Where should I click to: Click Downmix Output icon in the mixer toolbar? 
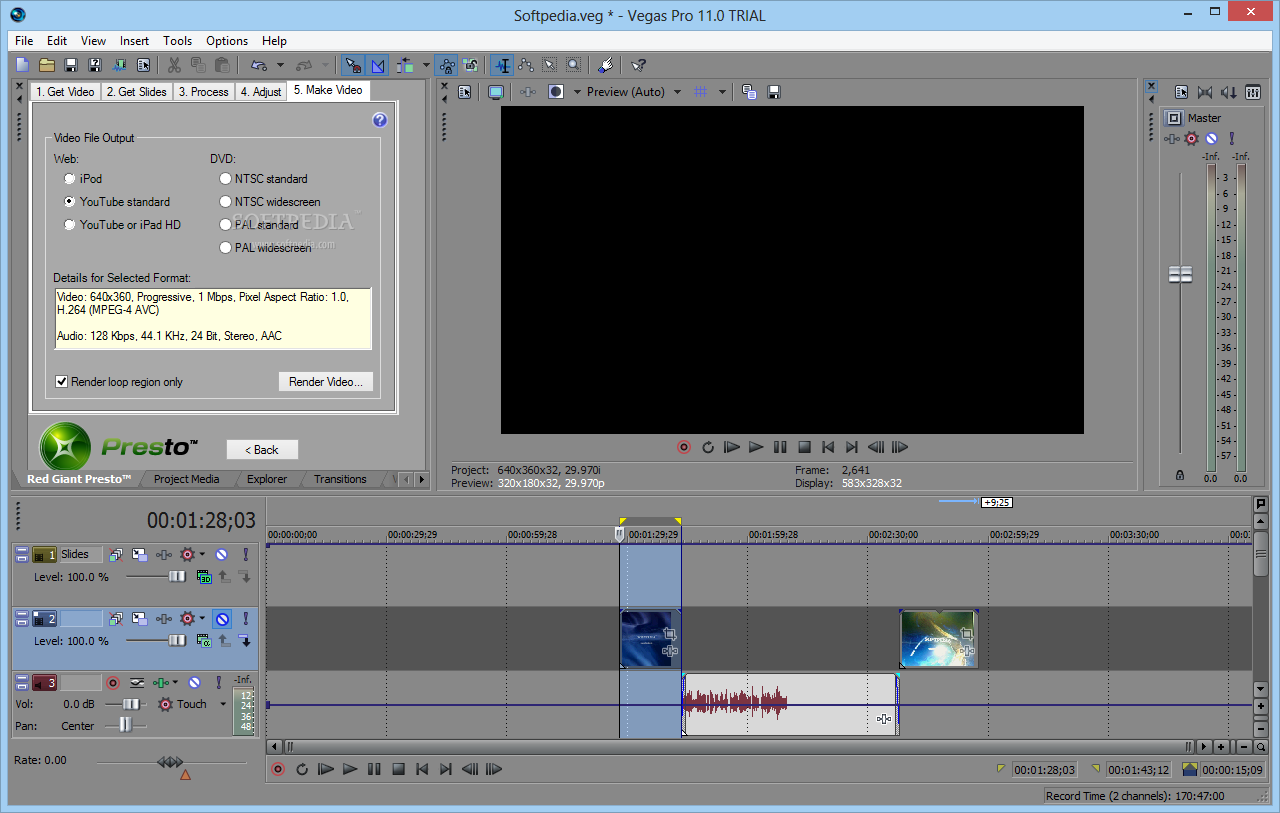pos(1204,92)
